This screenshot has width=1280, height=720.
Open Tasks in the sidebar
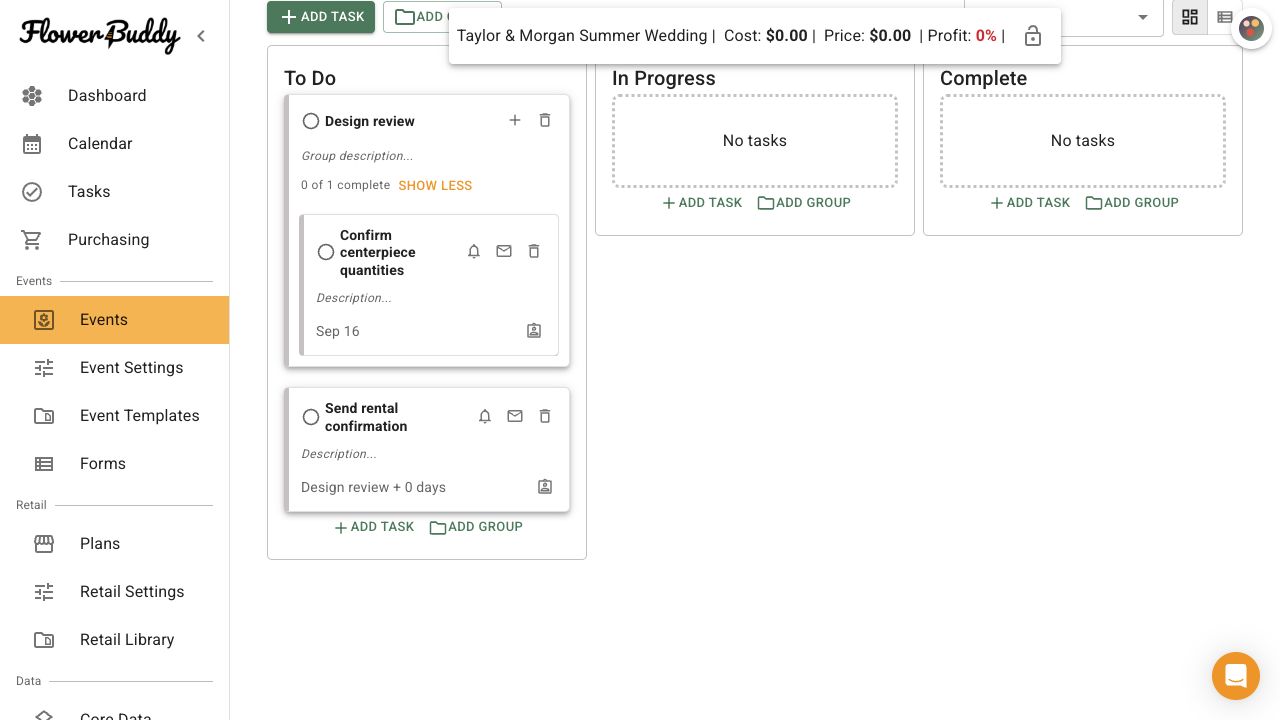click(x=114, y=192)
